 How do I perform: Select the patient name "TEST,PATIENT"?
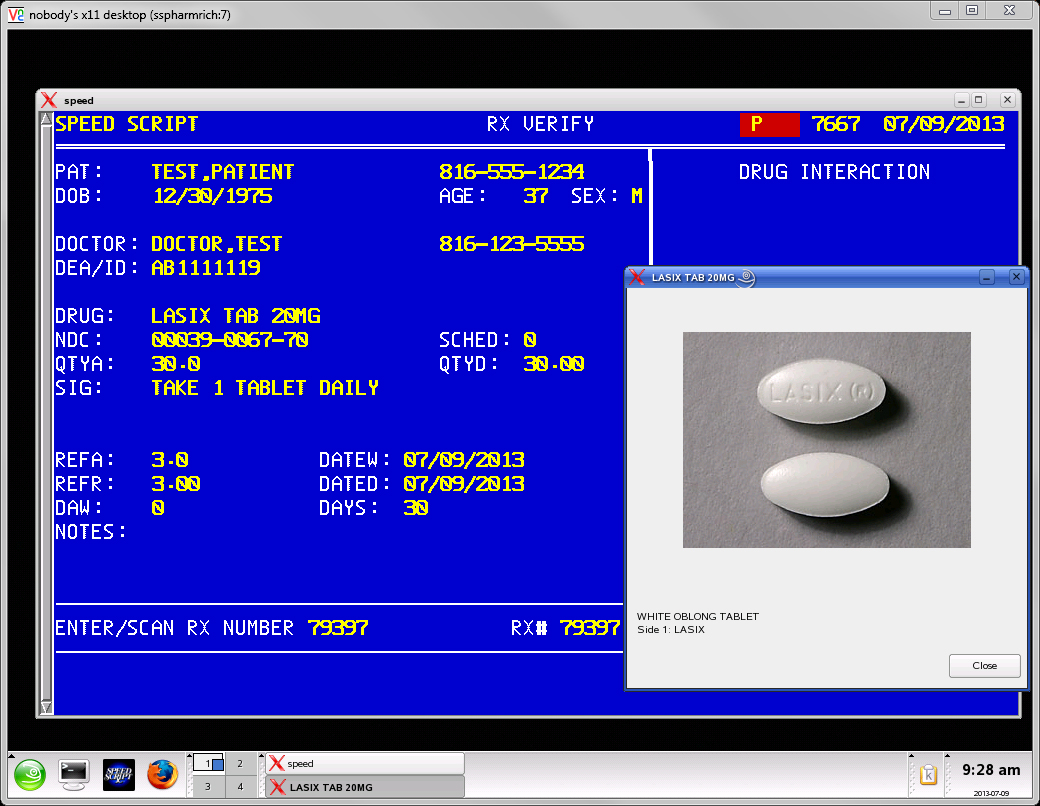pyautogui.click(x=223, y=172)
